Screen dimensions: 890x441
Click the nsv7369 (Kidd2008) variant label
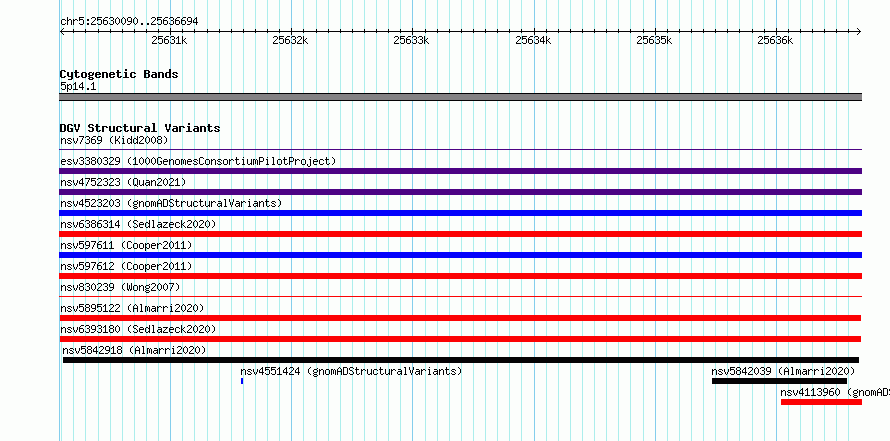coord(114,140)
